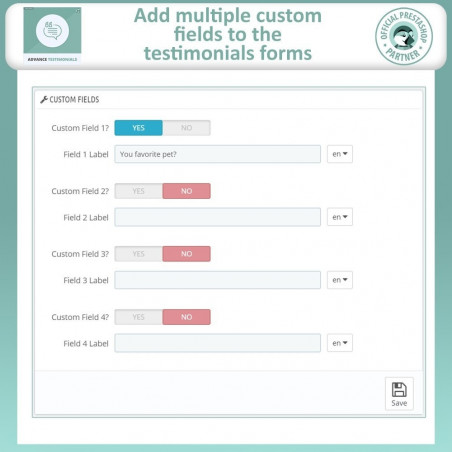452x452 pixels.
Task: Enable Custom Field 4 with YES
Action: pos(139,317)
